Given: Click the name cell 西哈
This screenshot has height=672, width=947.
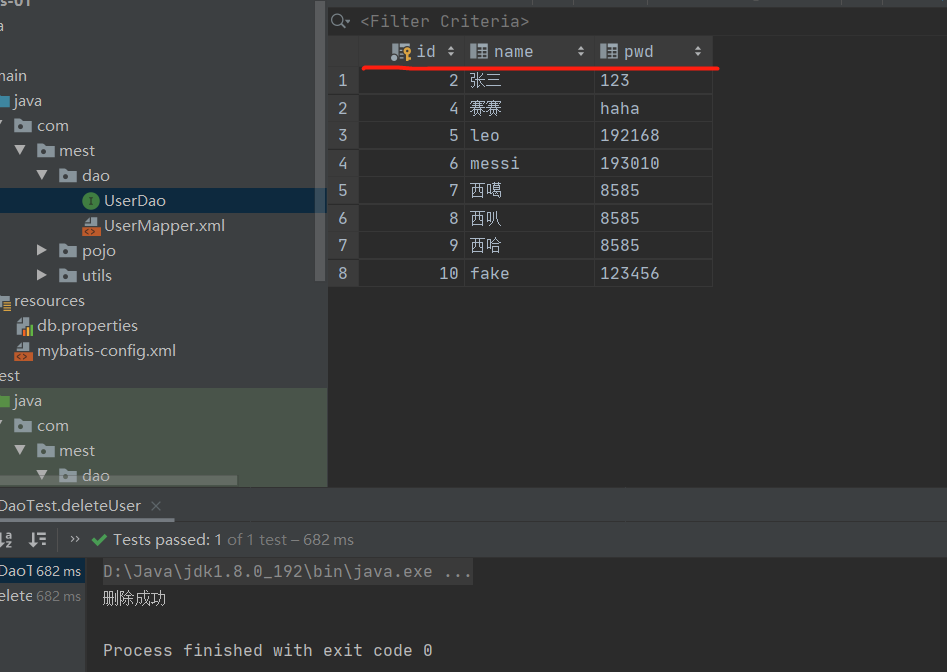Looking at the screenshot, I should click(x=529, y=245).
